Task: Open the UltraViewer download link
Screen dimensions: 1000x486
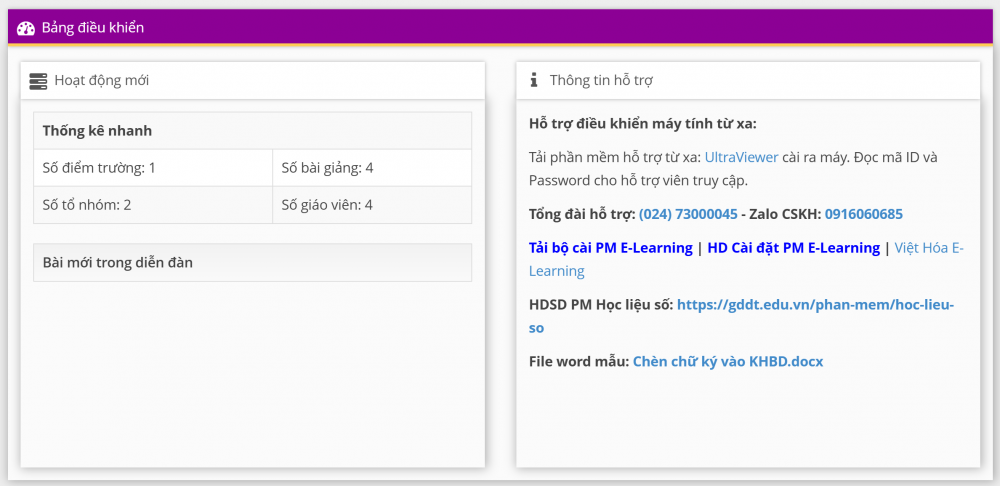Action: [x=744, y=157]
